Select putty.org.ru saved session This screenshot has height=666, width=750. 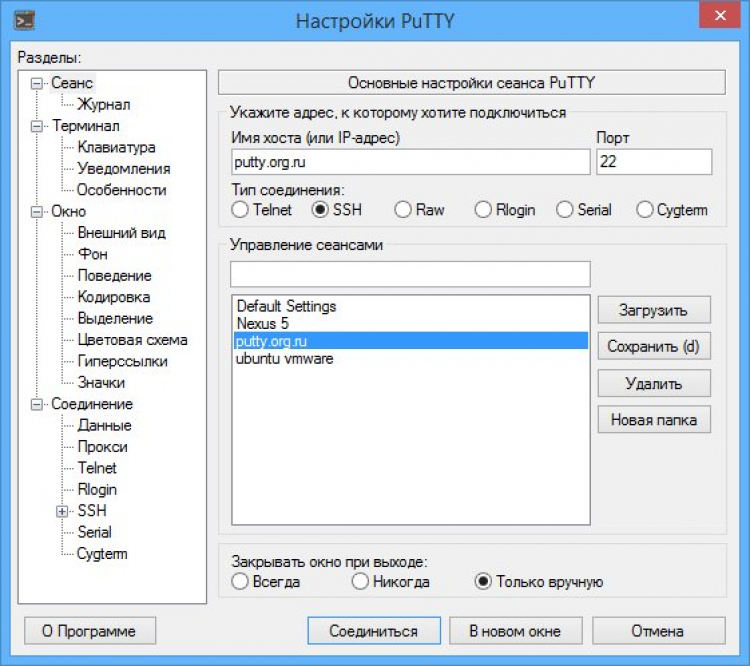[411, 341]
